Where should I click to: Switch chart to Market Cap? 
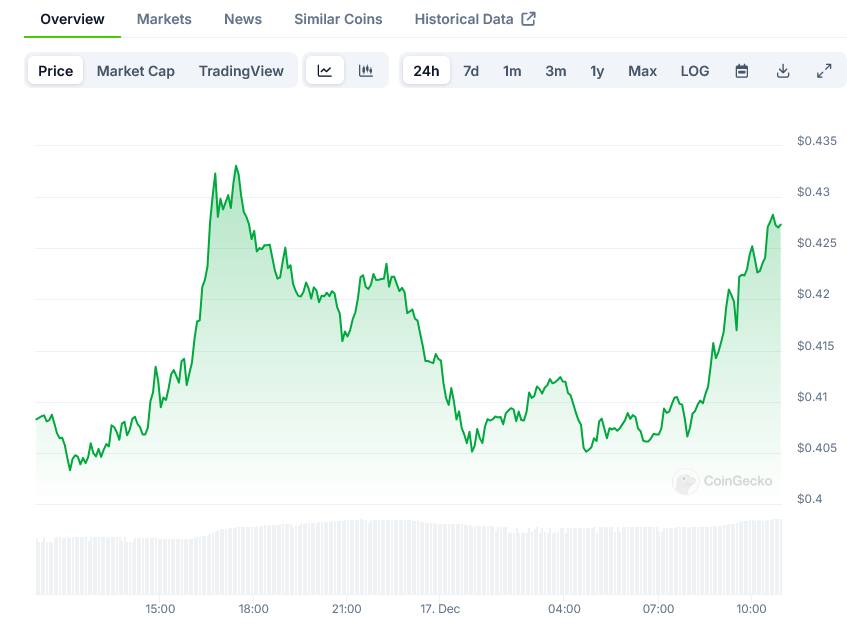(136, 71)
